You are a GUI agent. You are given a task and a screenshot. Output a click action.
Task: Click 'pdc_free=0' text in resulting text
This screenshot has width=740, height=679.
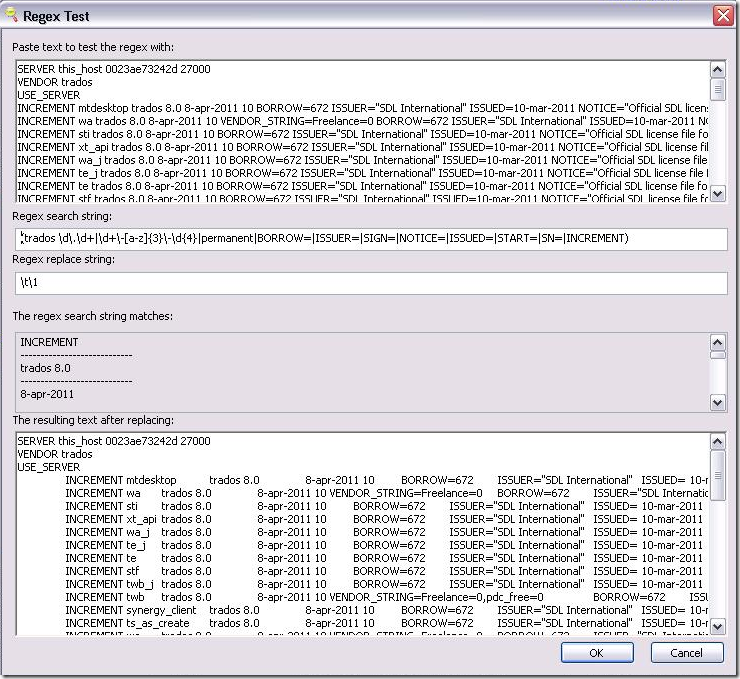pyautogui.click(x=515, y=597)
